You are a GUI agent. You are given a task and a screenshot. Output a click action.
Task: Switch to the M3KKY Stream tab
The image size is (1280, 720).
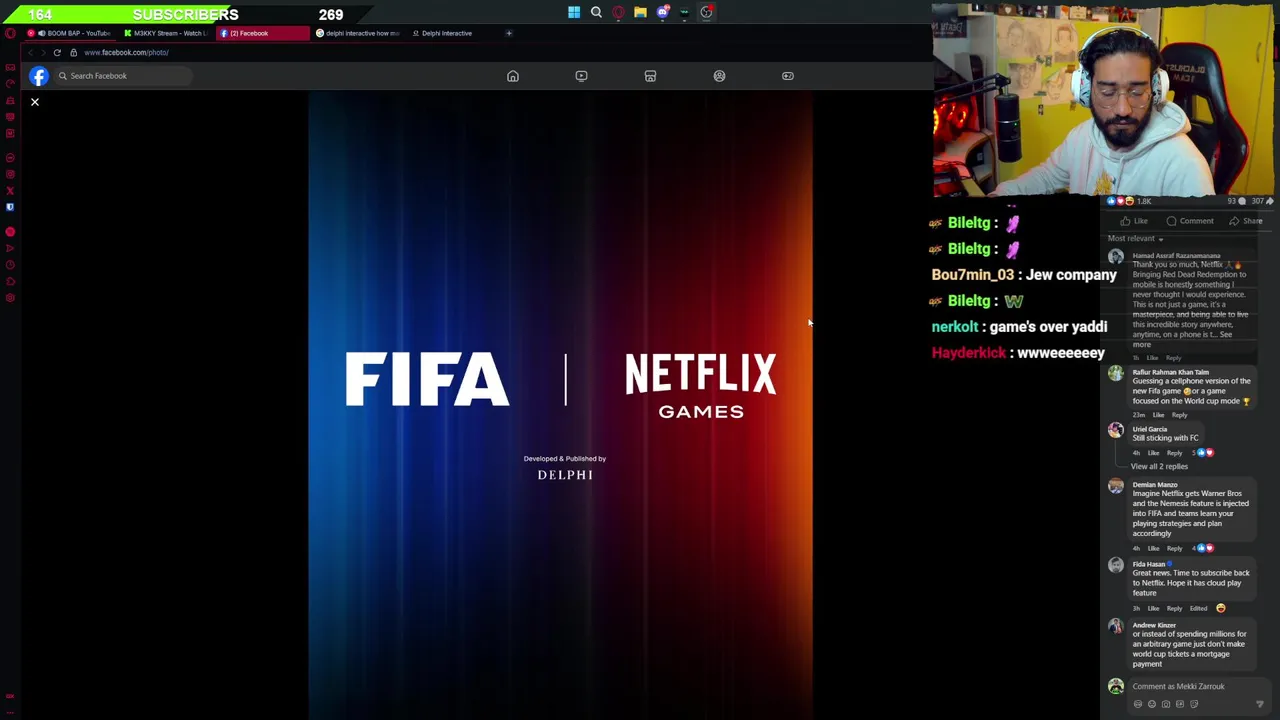[166, 33]
